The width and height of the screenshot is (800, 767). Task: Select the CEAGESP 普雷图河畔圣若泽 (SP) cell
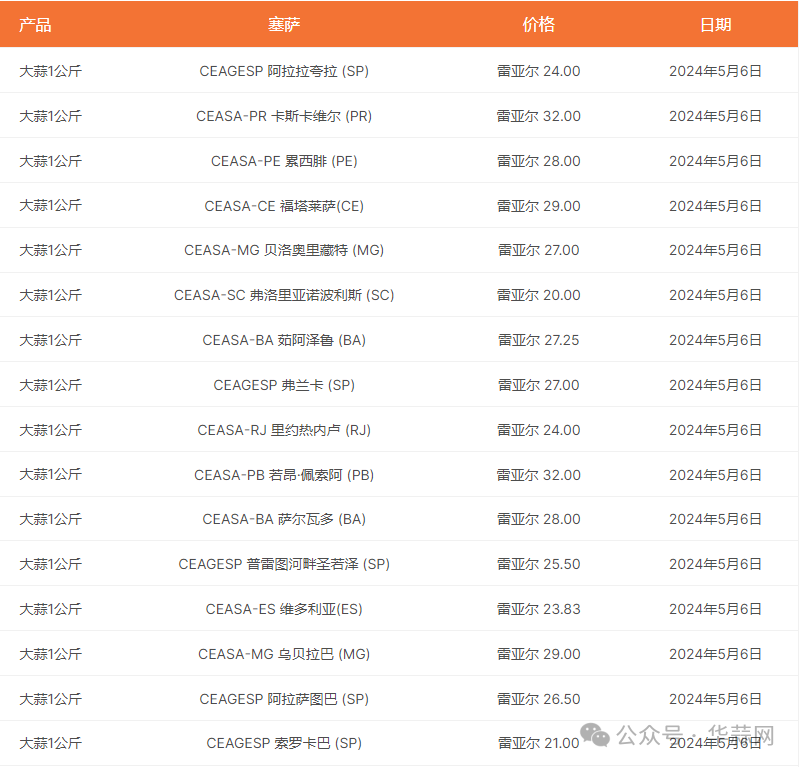tap(284, 564)
